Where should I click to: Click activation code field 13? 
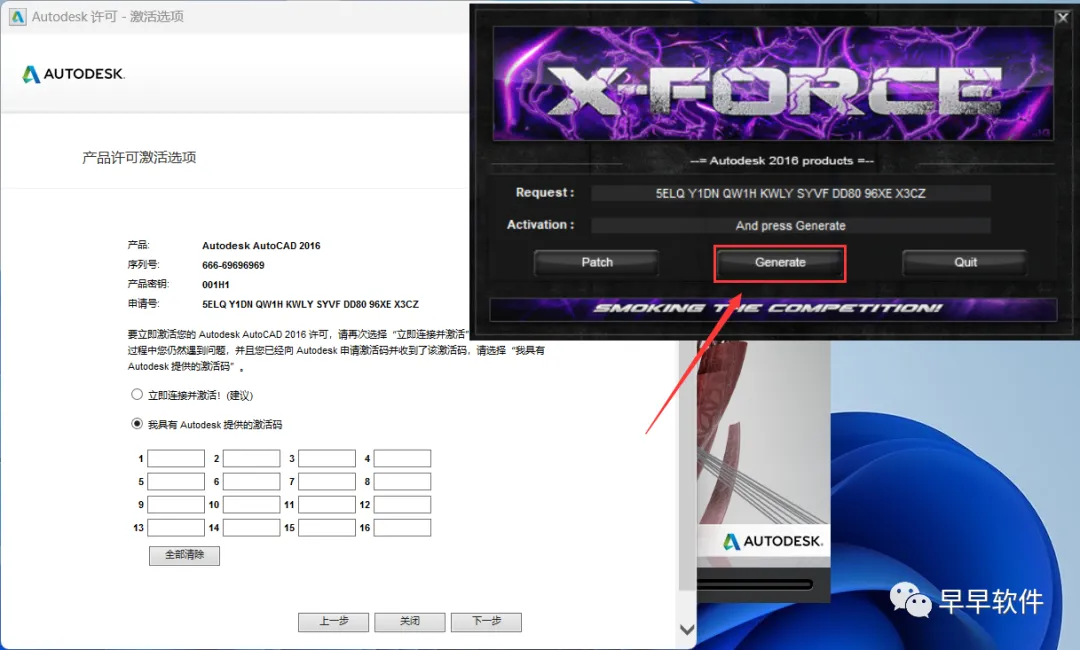(x=176, y=527)
